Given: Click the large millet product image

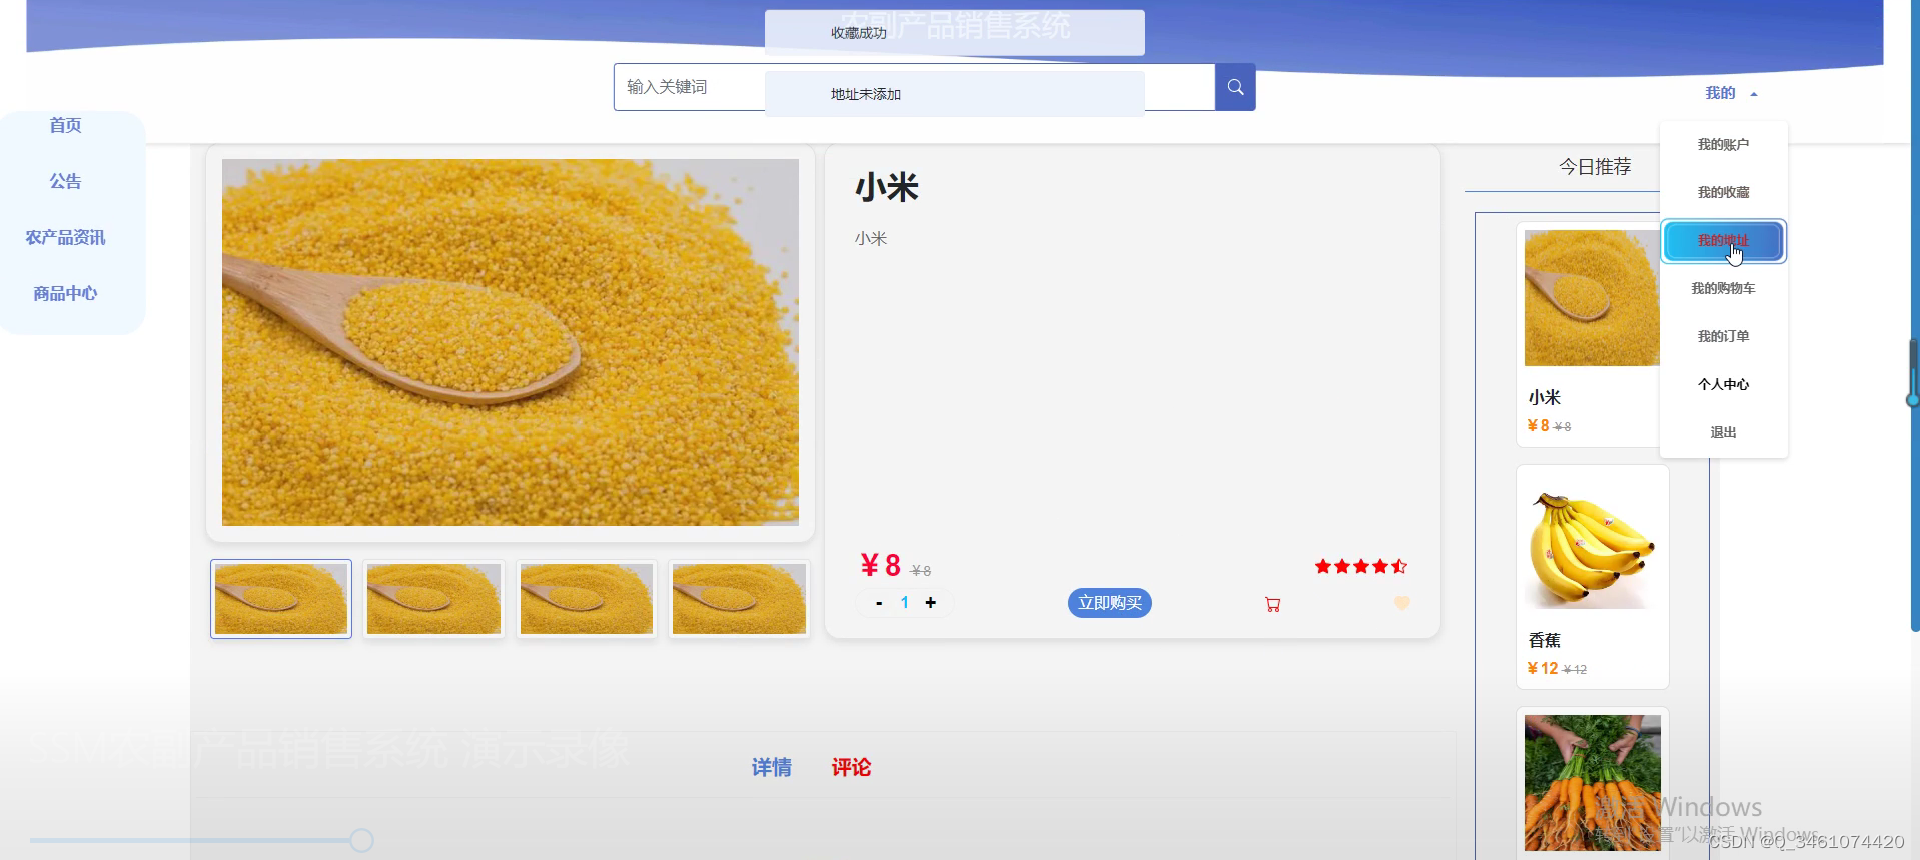Looking at the screenshot, I should coord(510,342).
